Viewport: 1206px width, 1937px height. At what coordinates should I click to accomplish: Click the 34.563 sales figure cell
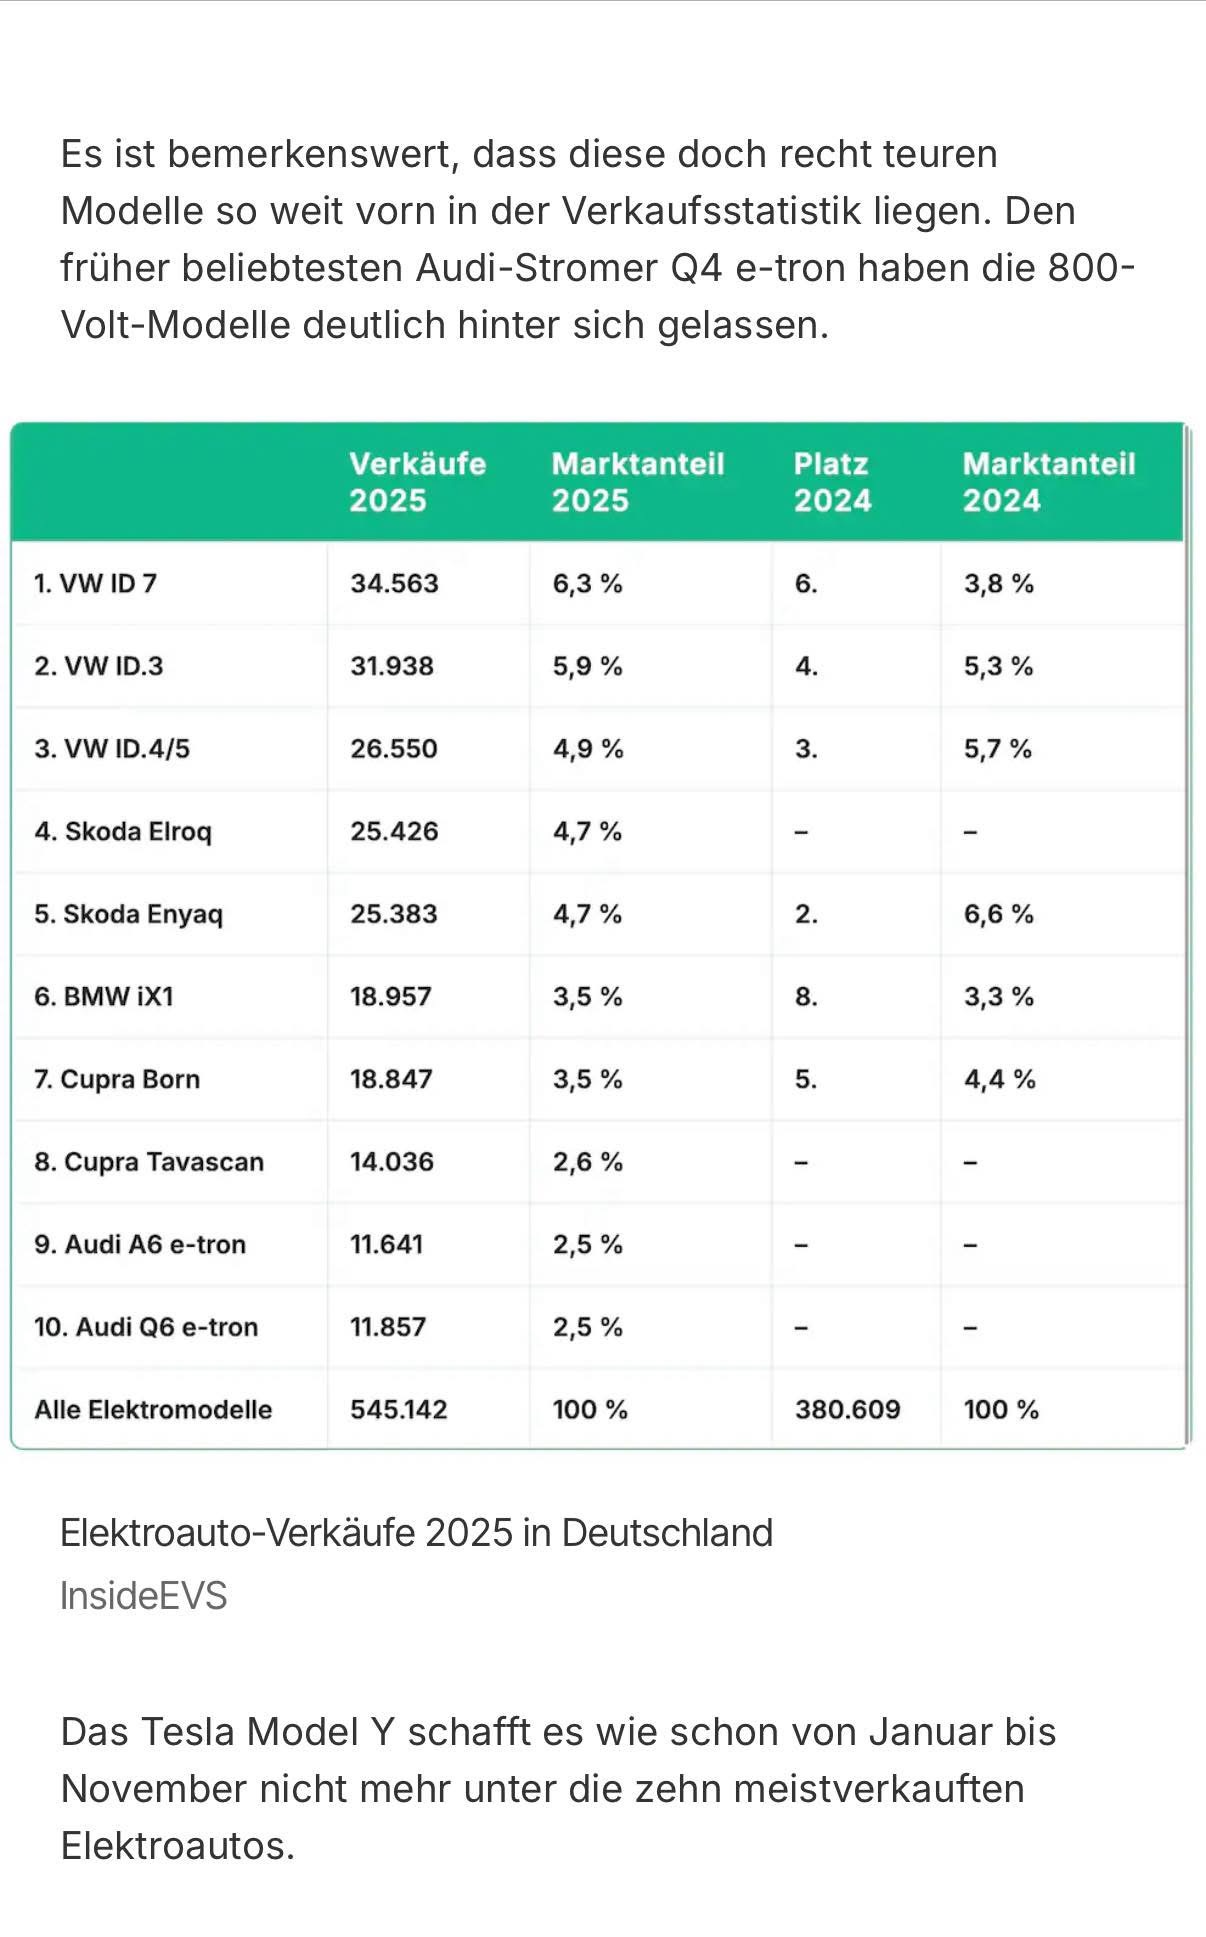[x=394, y=584]
